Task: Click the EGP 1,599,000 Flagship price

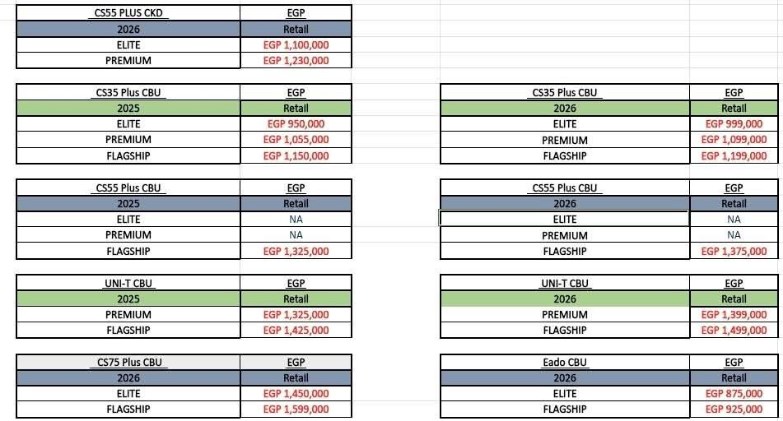Action: point(295,409)
